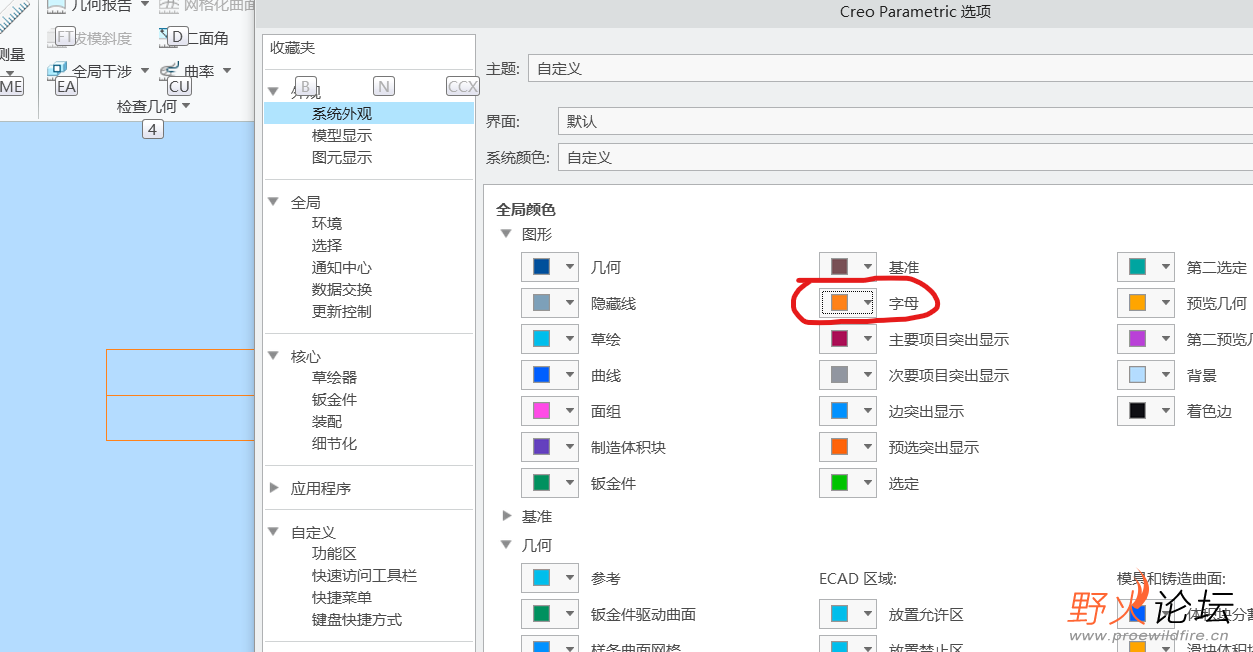Change the 钣金件 green swatch in 图形

click(x=549, y=483)
